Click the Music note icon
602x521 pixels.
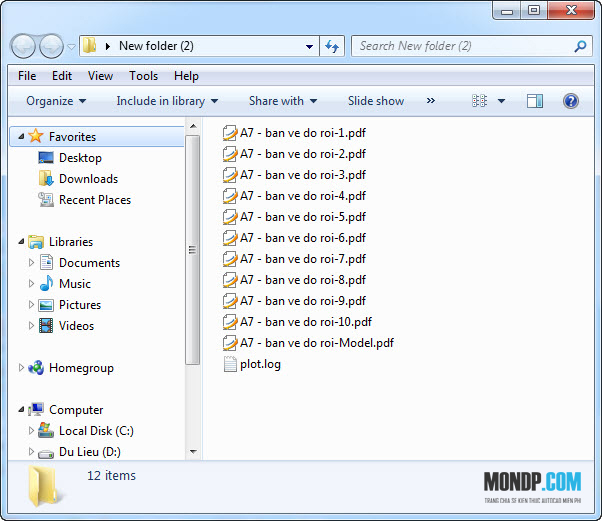pos(46,283)
